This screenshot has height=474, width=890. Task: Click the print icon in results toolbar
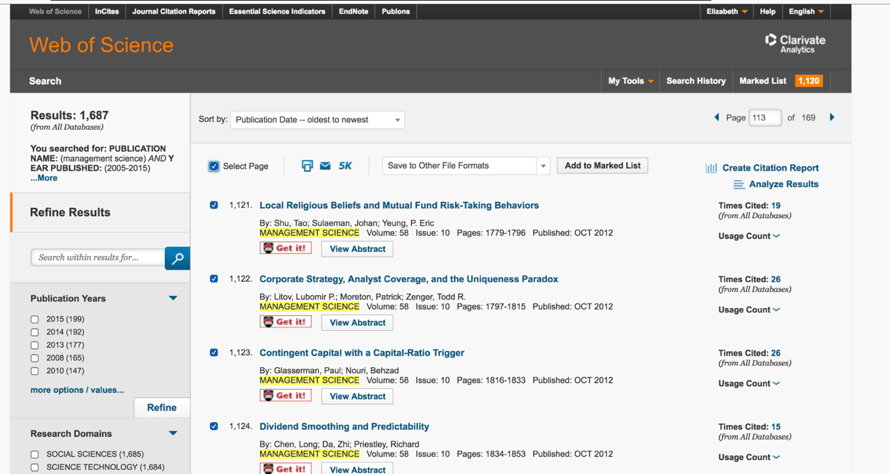307,166
